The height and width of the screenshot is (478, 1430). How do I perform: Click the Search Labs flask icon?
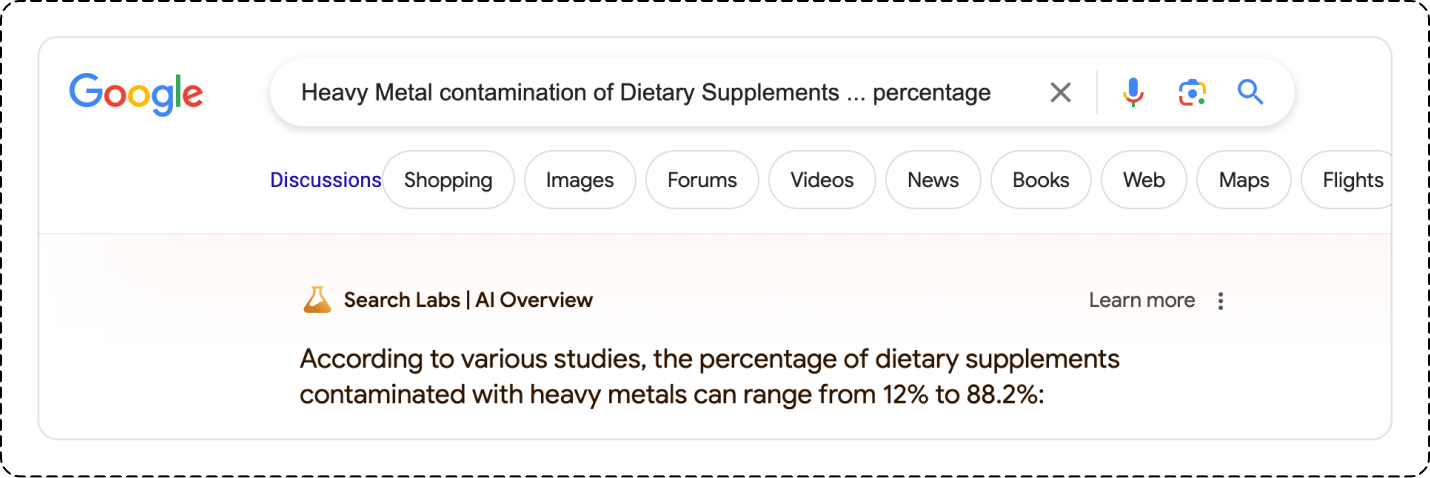tap(317, 299)
